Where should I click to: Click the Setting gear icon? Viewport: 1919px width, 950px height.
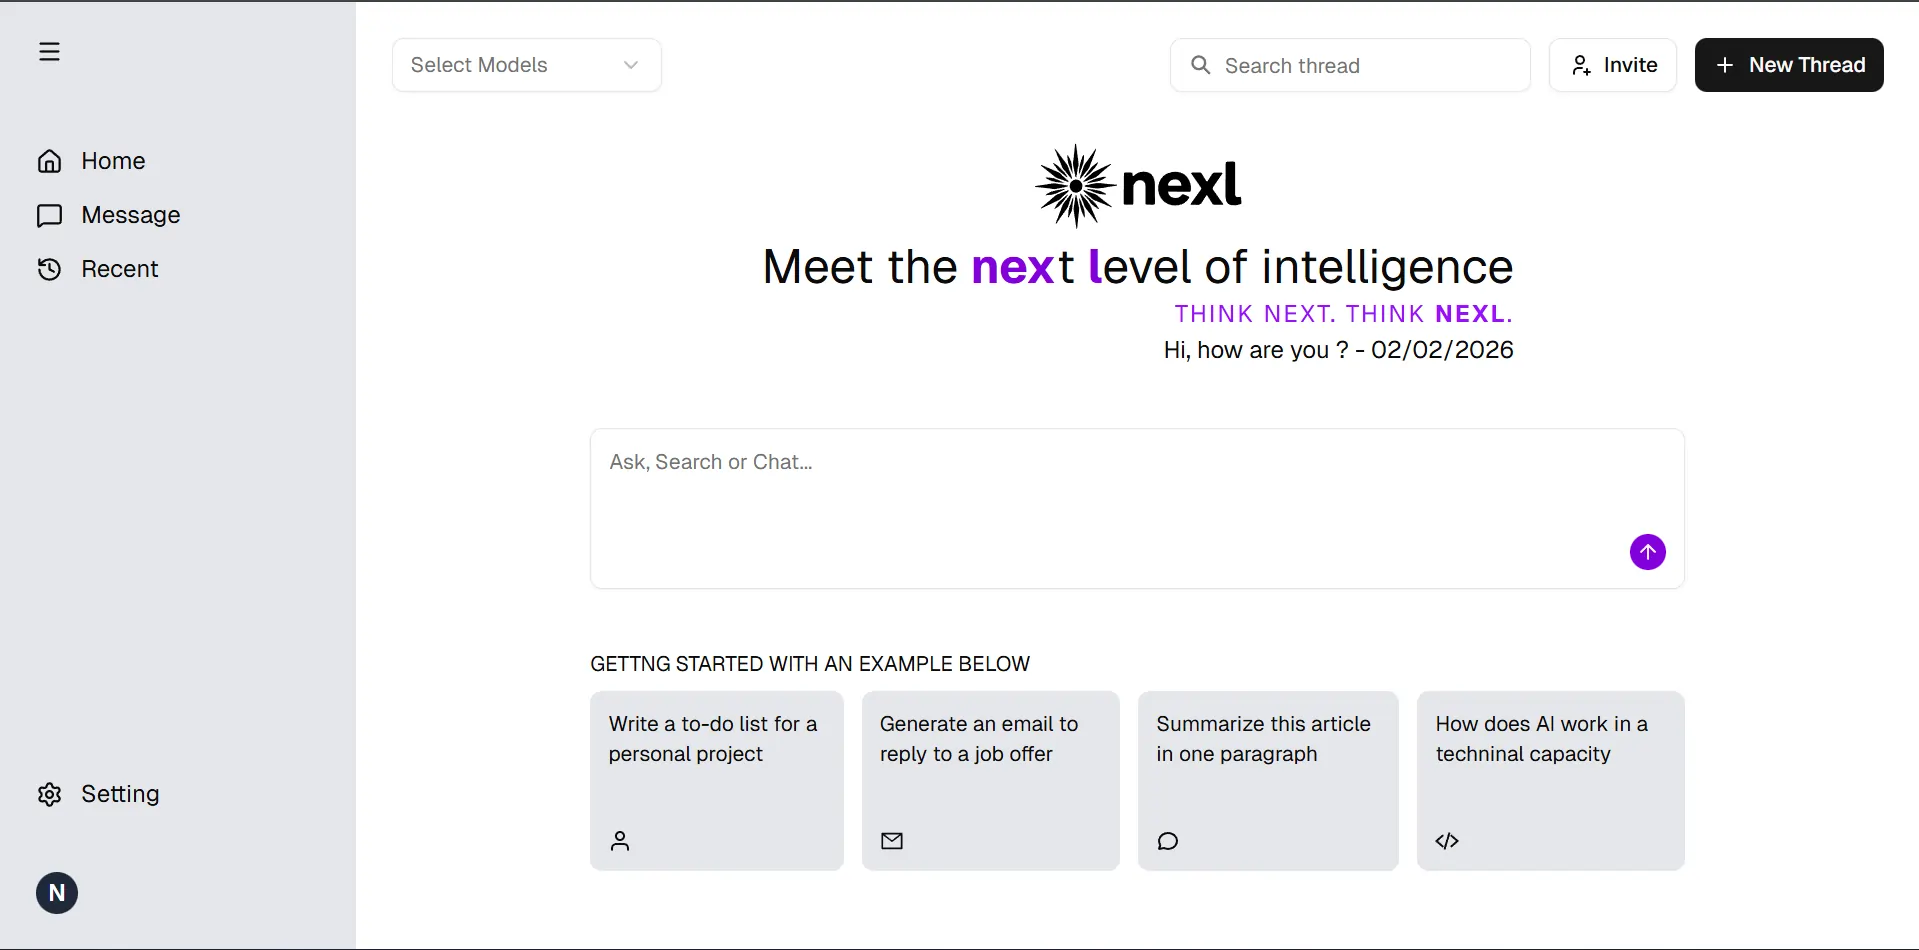tap(49, 793)
